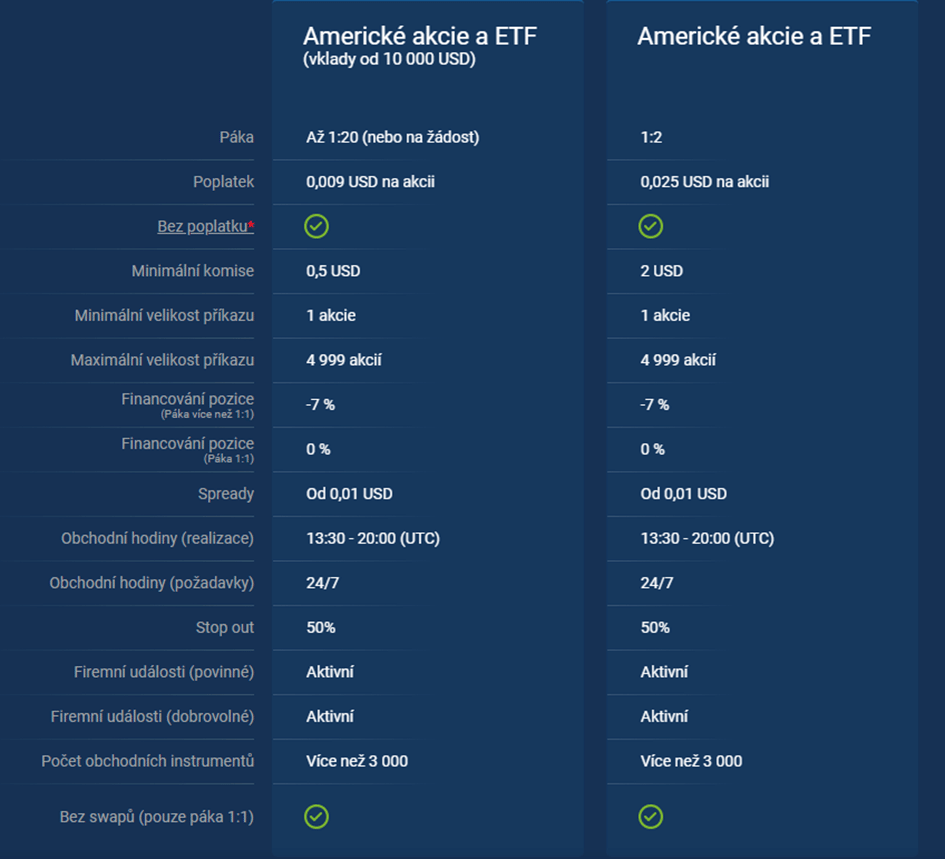Select the 0,025 USD na akcii fee
The width and height of the screenshot is (945, 859).
tap(704, 182)
